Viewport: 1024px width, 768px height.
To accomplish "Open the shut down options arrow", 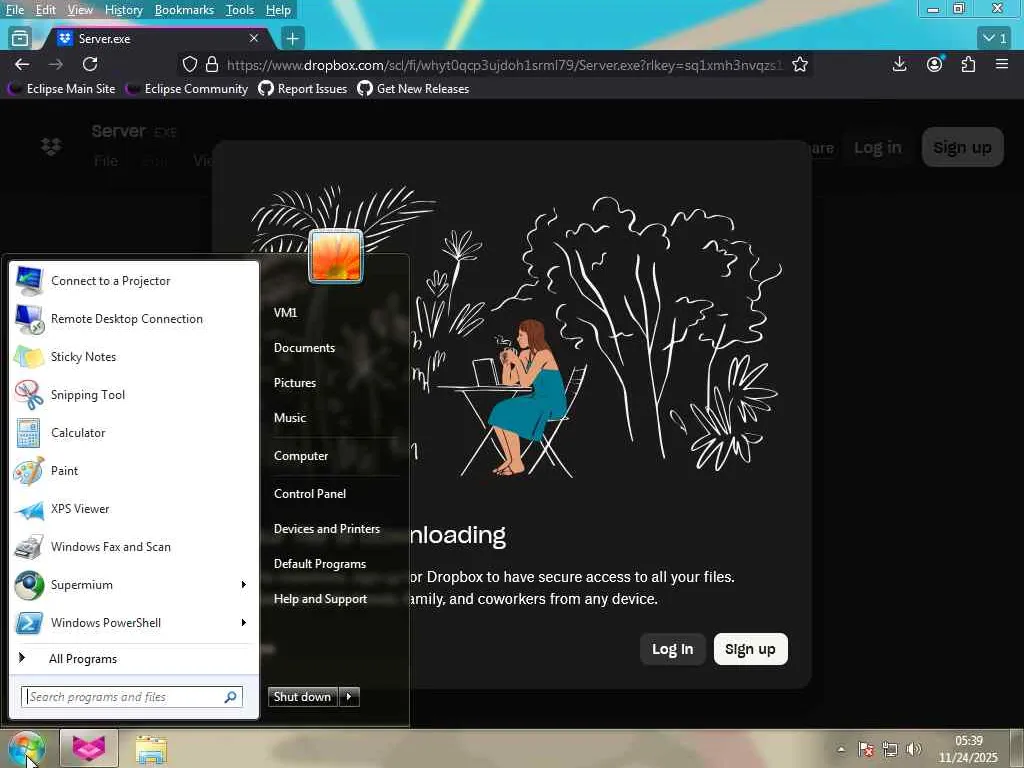I will pyautogui.click(x=349, y=697).
